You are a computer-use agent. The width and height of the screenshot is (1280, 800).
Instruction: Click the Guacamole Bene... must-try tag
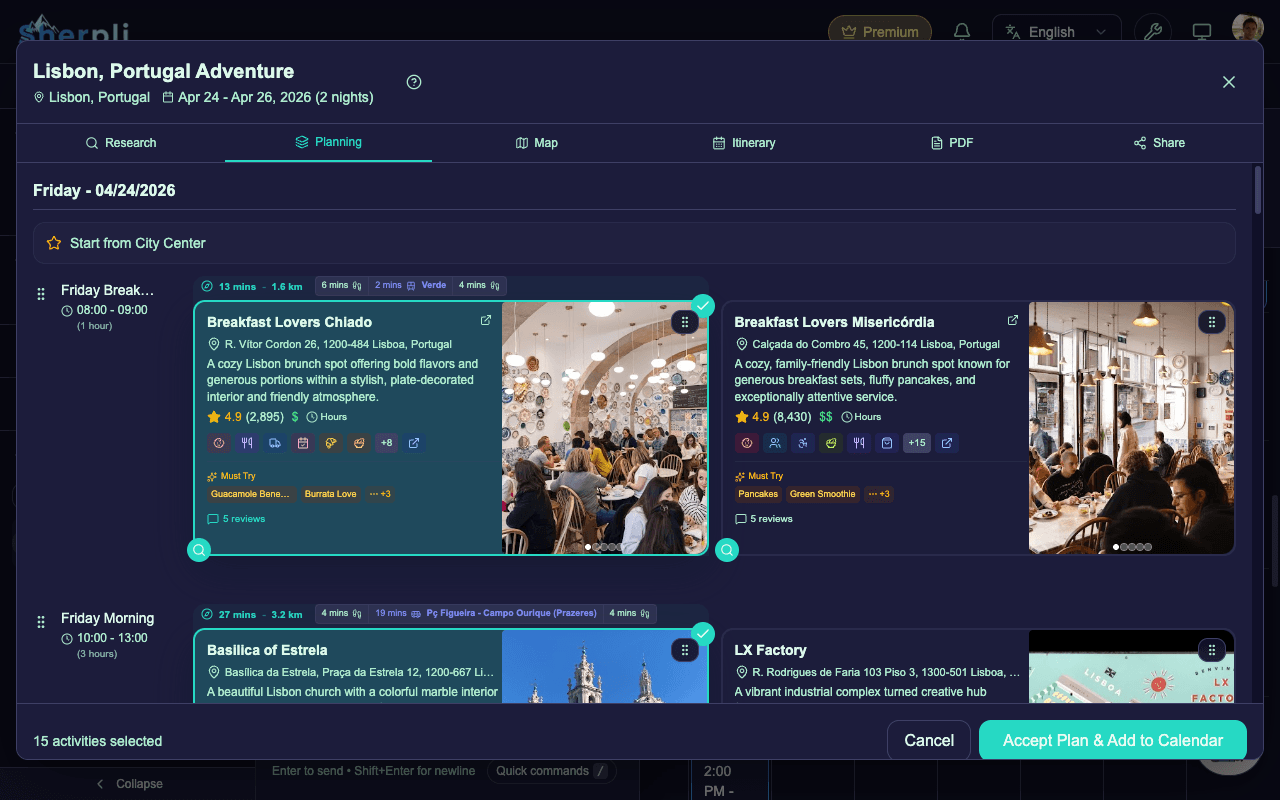251,494
